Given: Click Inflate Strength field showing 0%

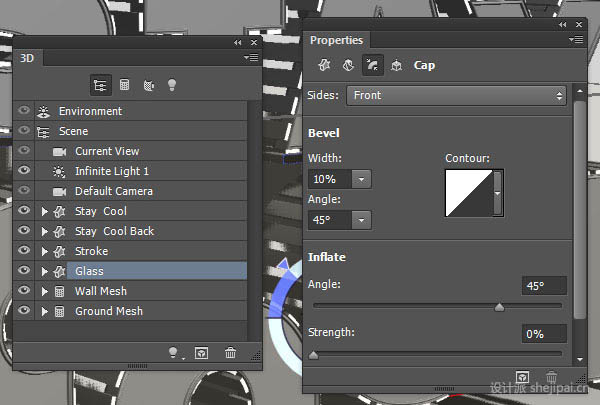Looking at the screenshot, I should [544, 334].
